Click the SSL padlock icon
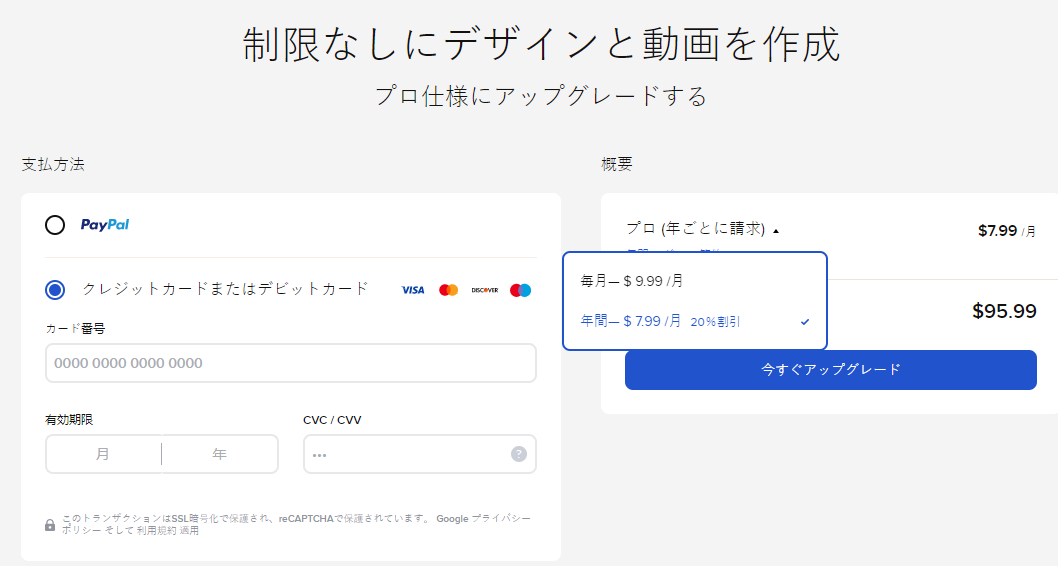 coord(50,525)
